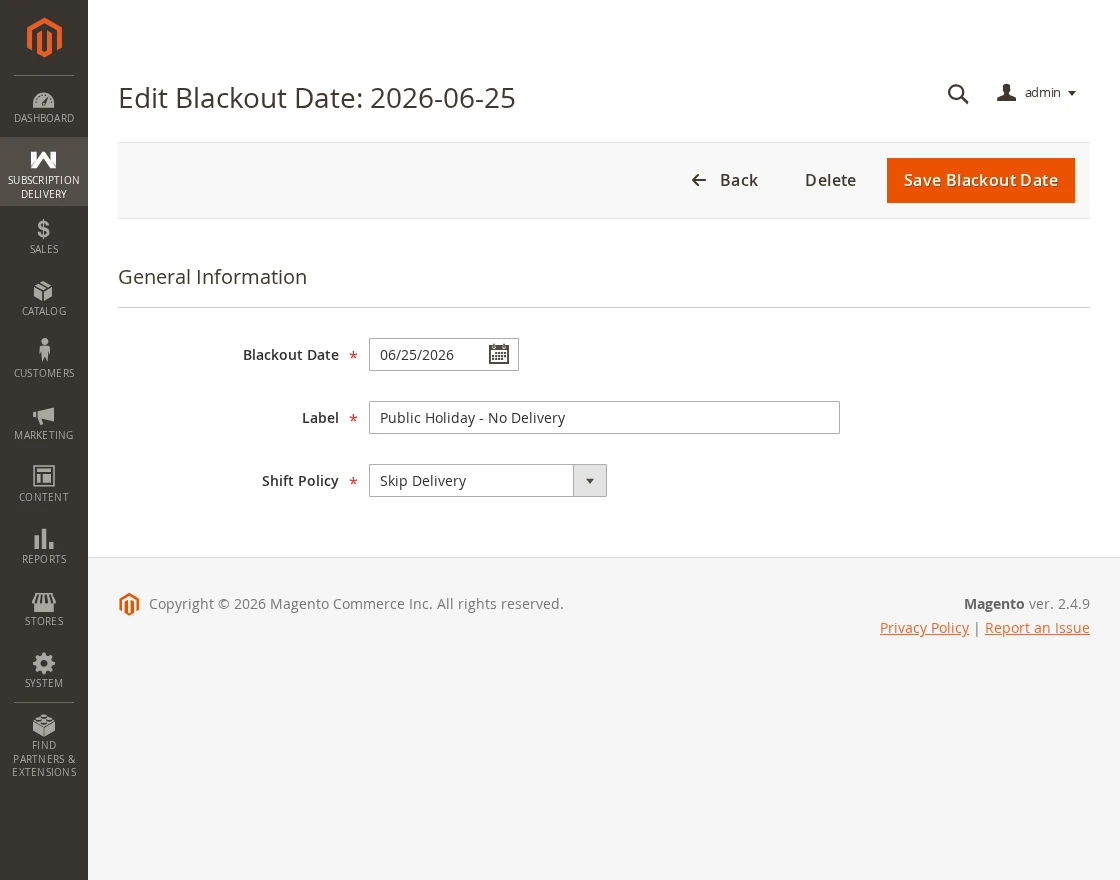Image resolution: width=1120 pixels, height=880 pixels.
Task: Open the calendar date picker
Action: click(x=499, y=354)
